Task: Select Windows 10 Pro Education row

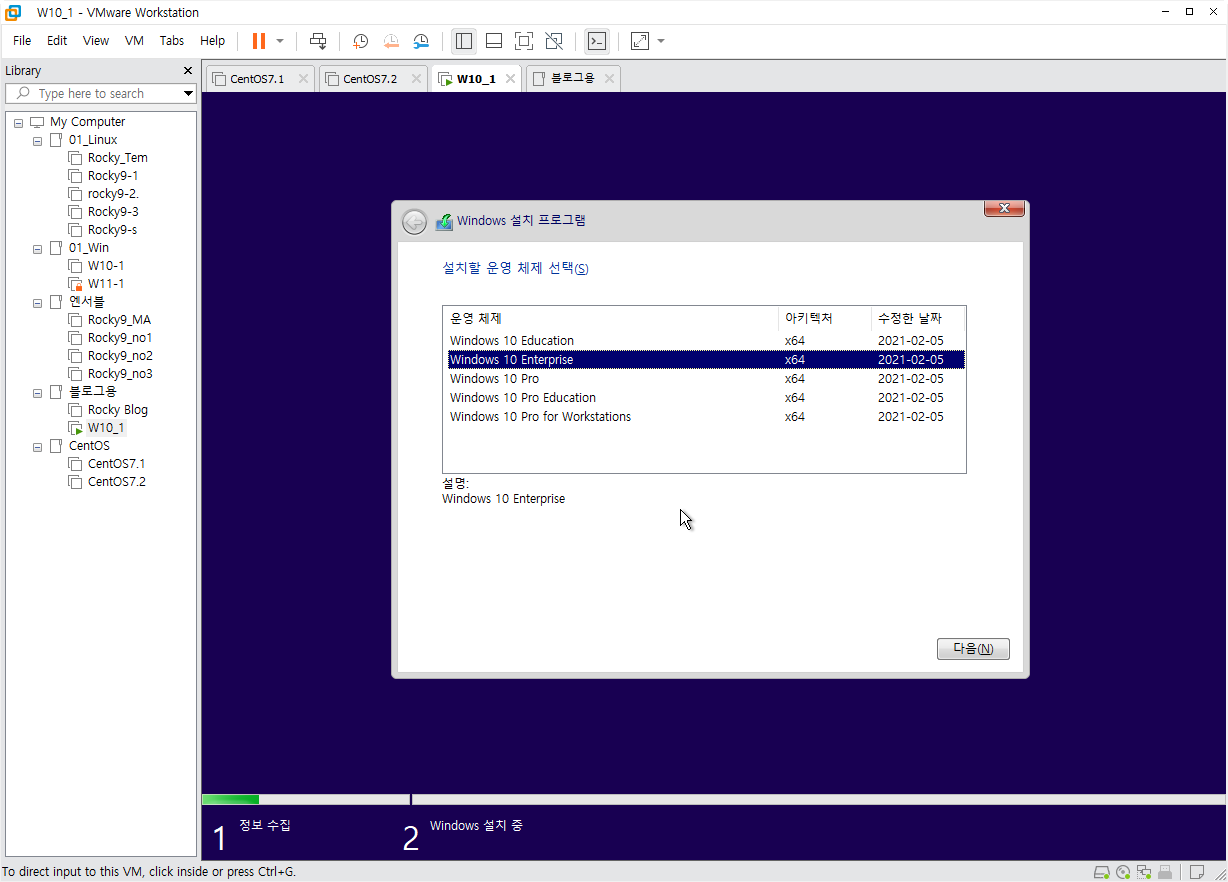Action: click(x=706, y=398)
